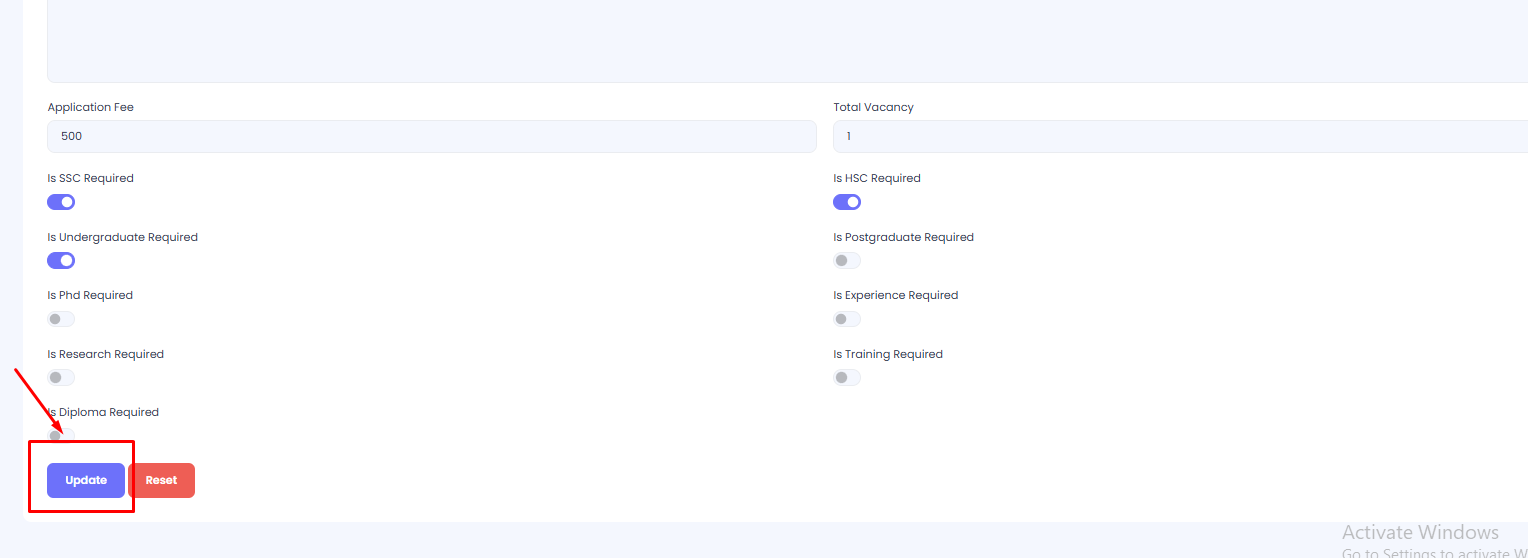Click into the Total Vacancy field
This screenshot has height=558, width=1528.
1180,136
